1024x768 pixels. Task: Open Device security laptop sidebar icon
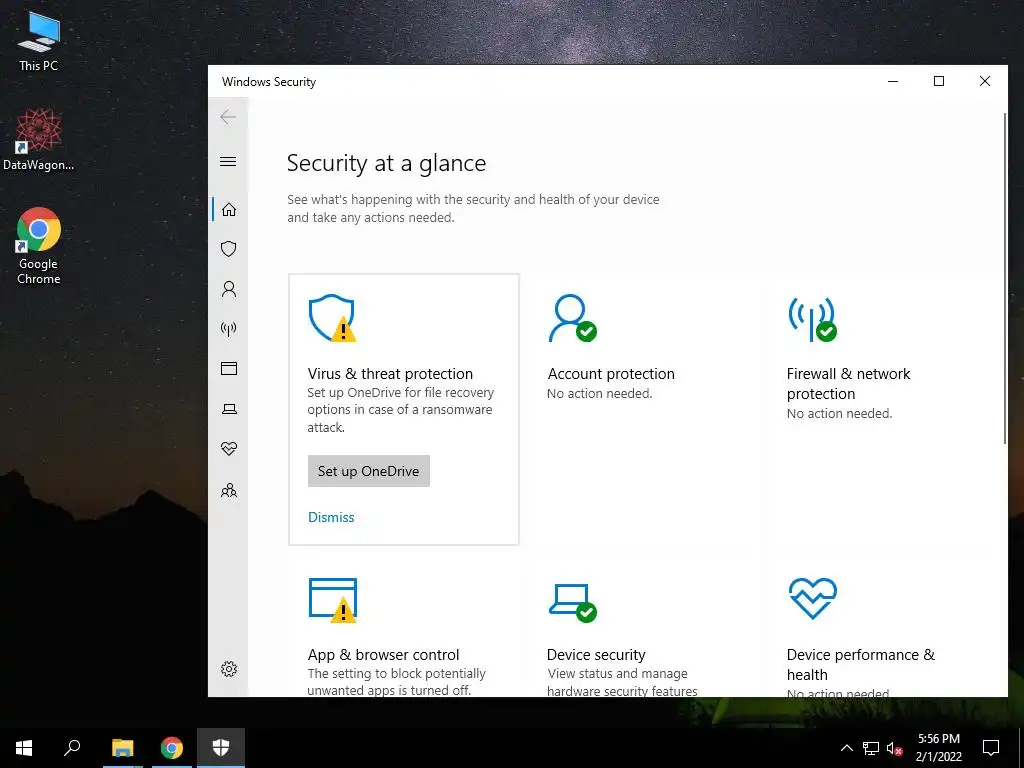(229, 409)
